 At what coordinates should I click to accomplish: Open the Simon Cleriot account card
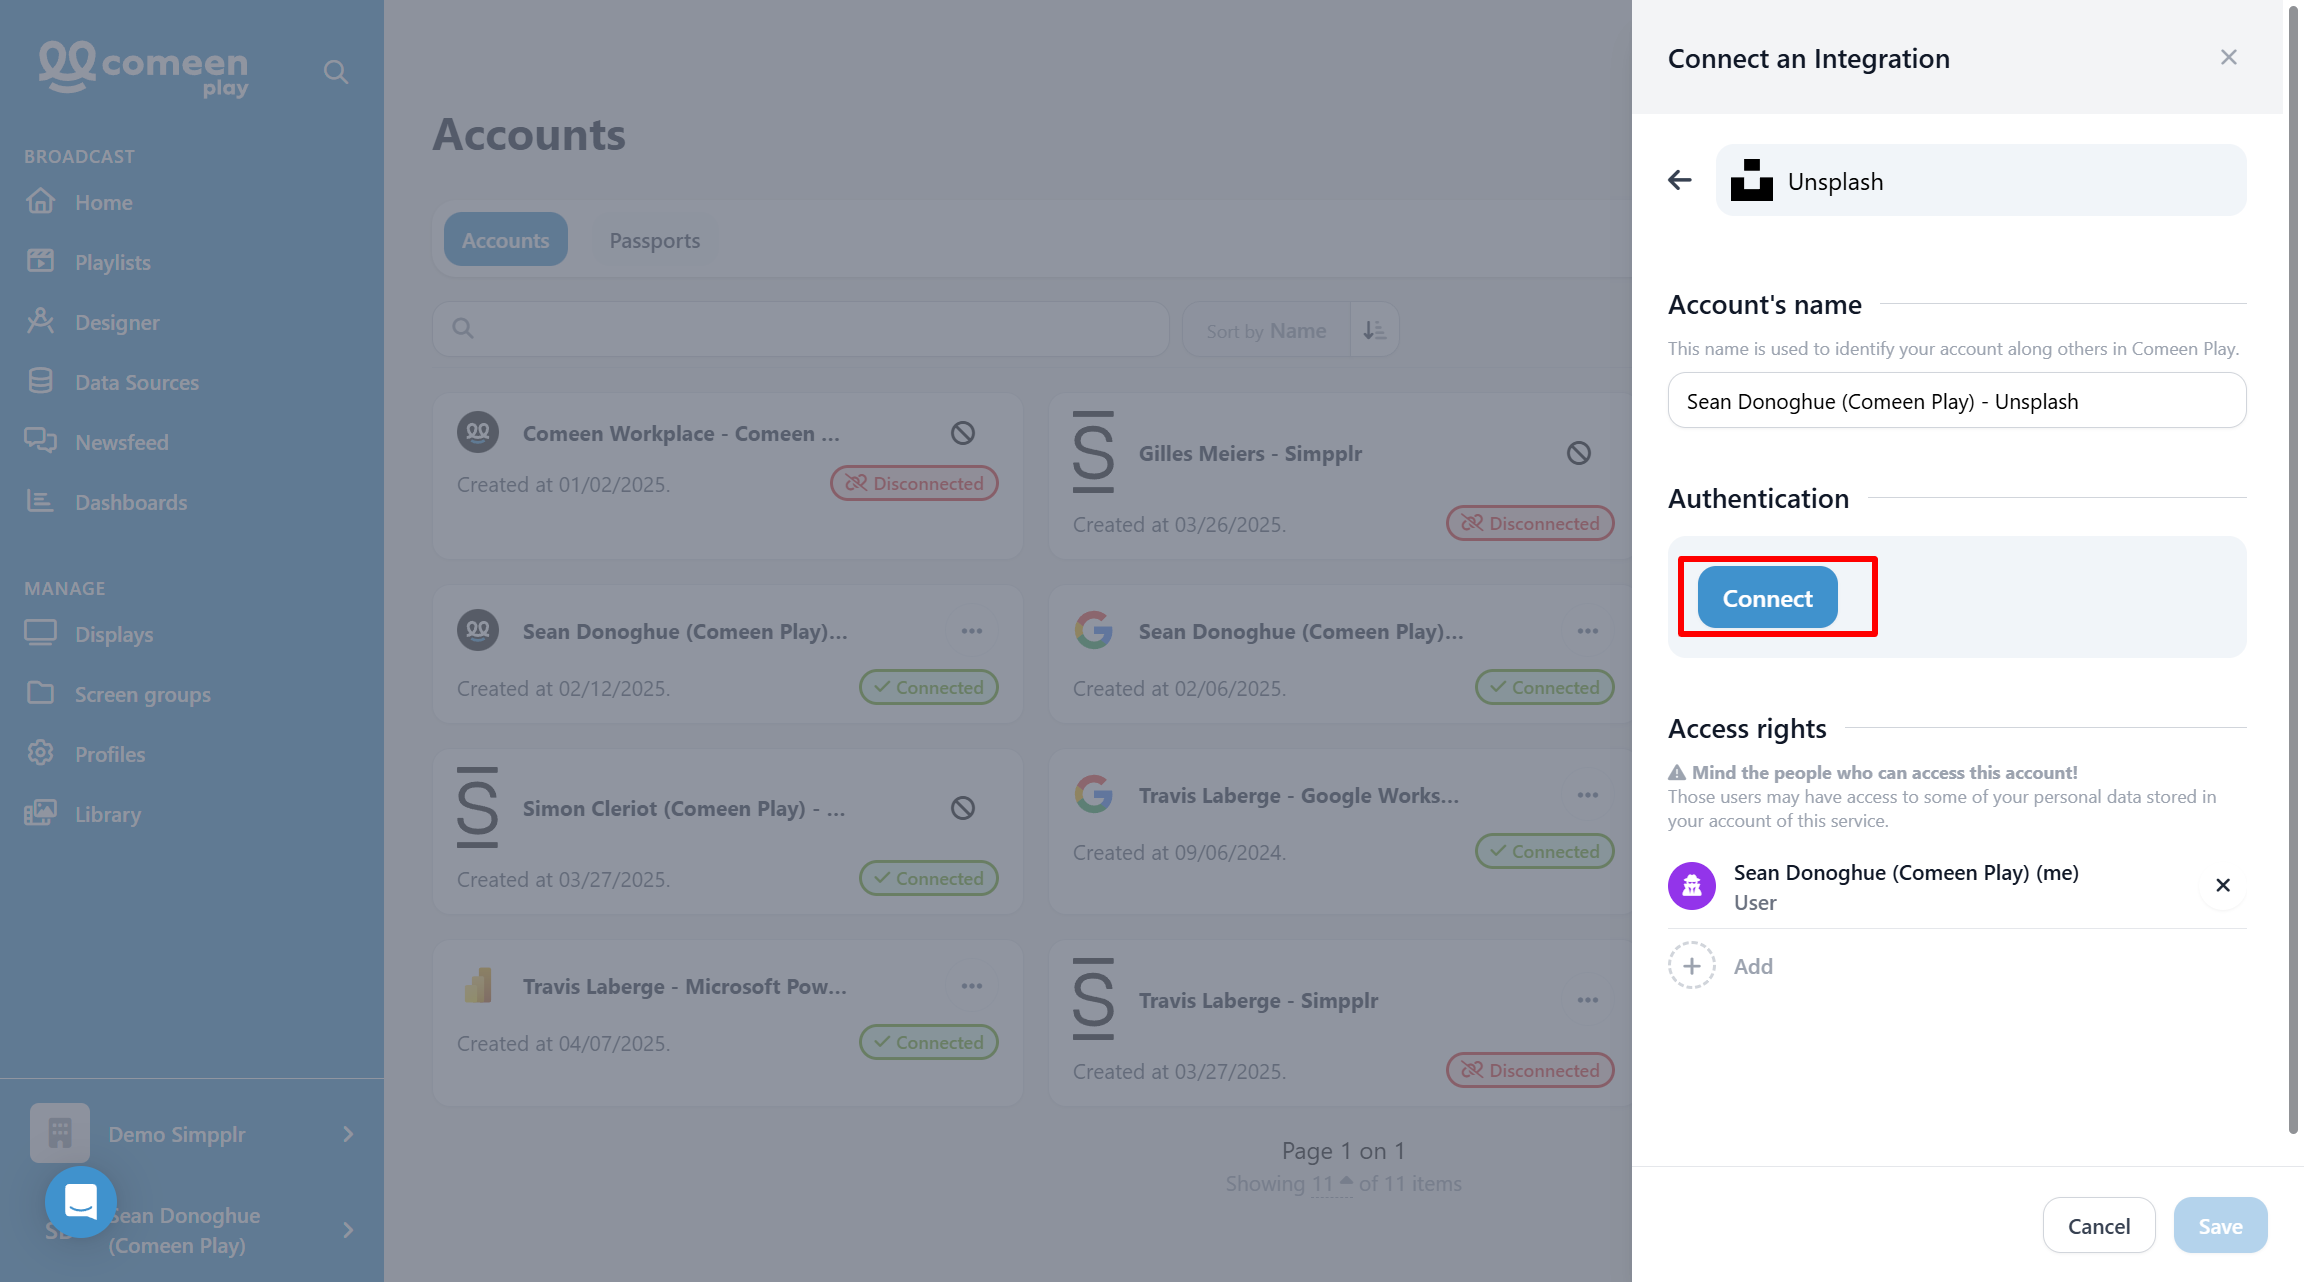pyautogui.click(x=728, y=830)
